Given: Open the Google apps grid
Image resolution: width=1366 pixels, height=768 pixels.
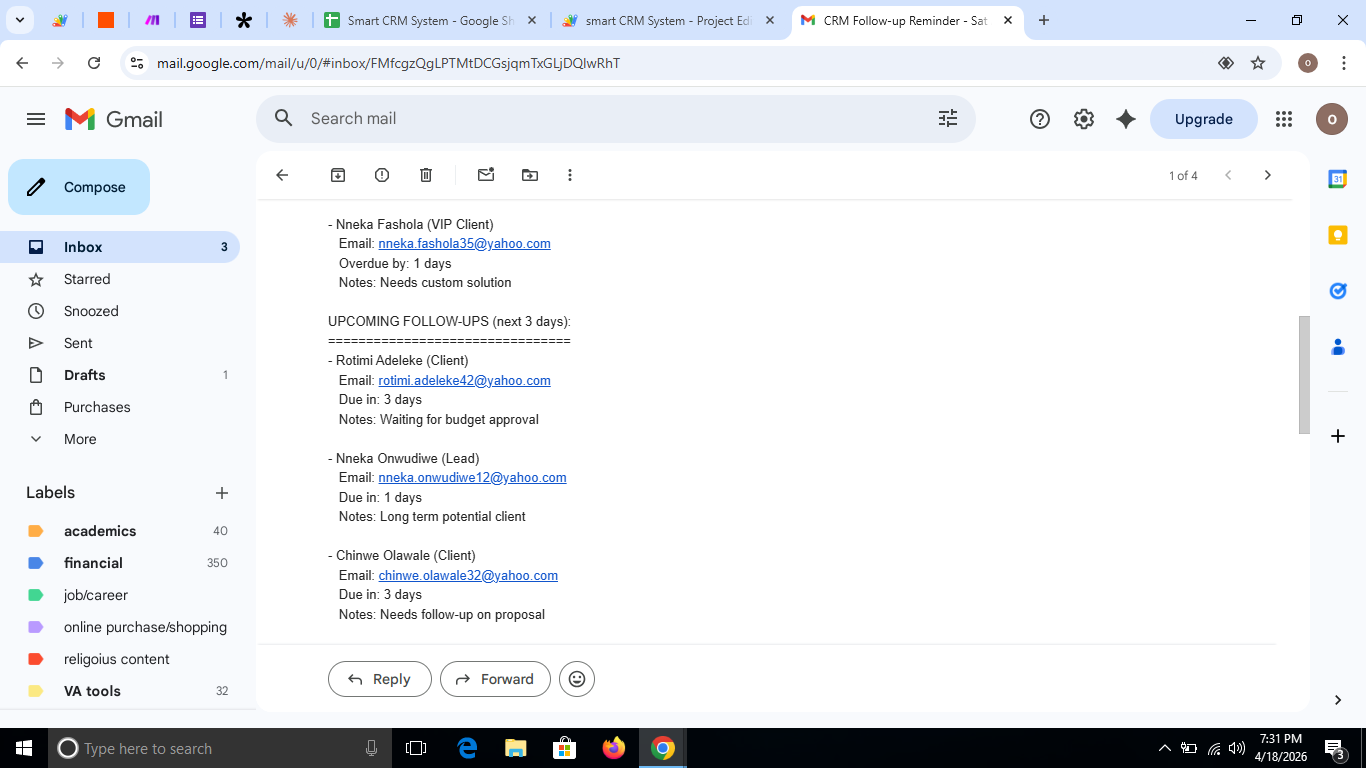Looking at the screenshot, I should pos(1284,119).
